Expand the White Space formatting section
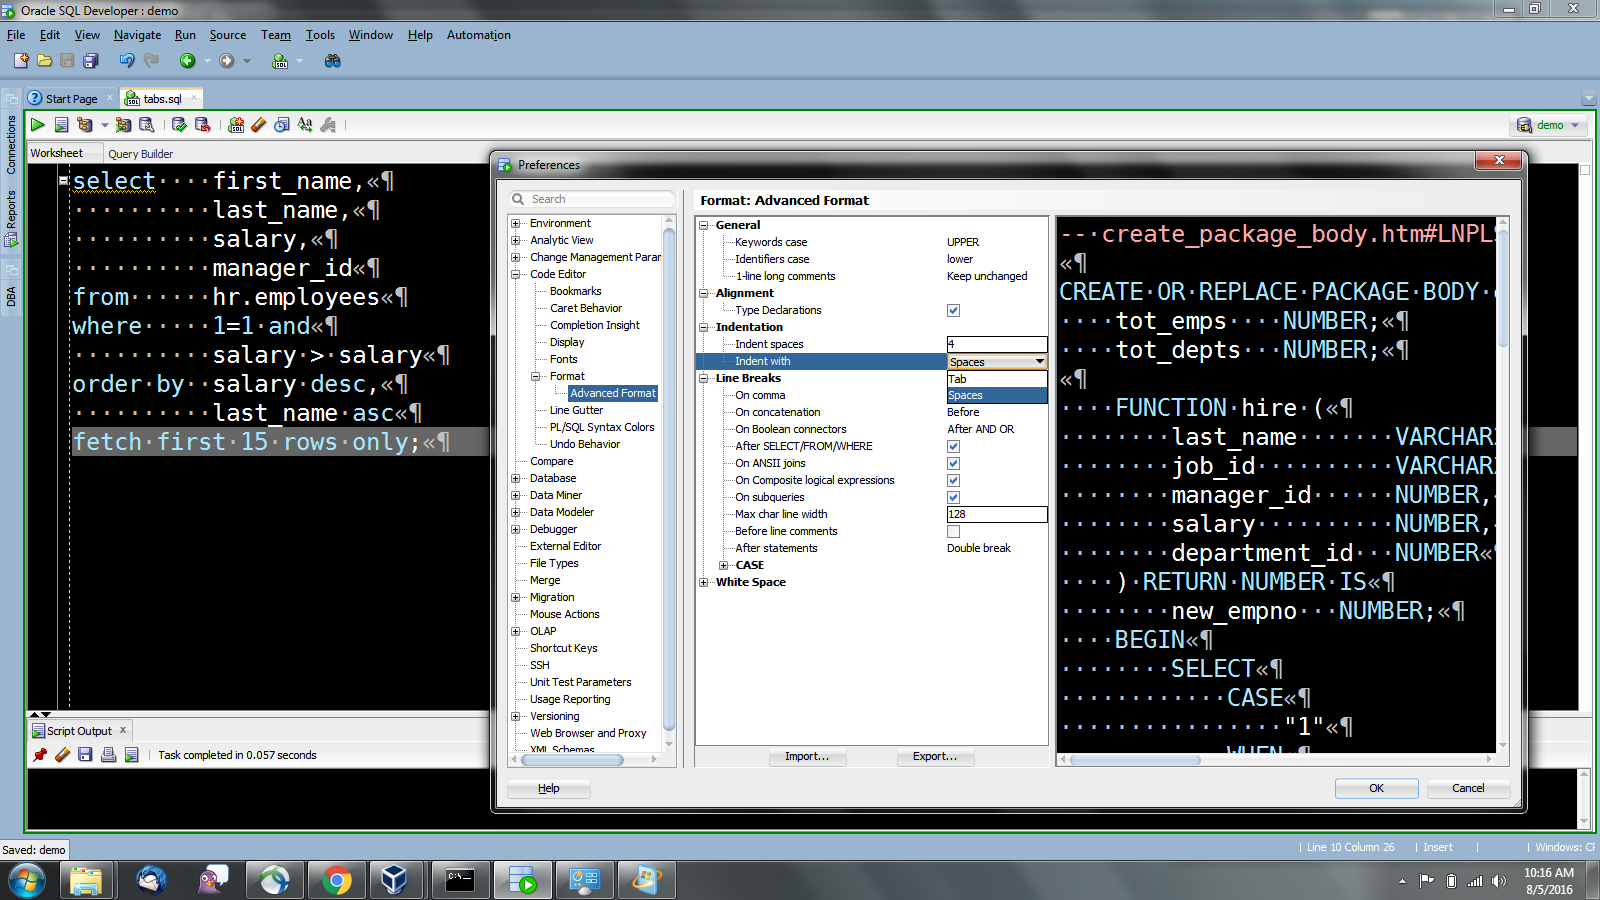This screenshot has height=900, width=1600. tap(703, 582)
